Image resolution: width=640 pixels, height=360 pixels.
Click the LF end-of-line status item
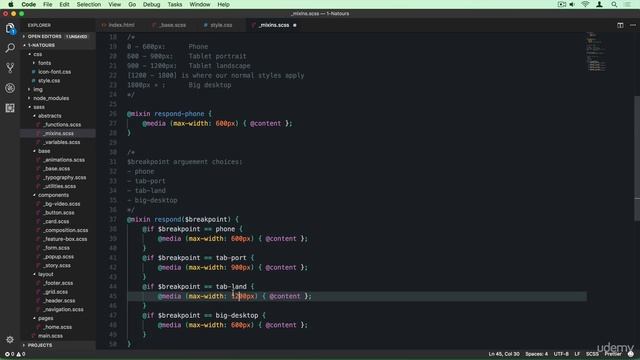(x=577, y=354)
